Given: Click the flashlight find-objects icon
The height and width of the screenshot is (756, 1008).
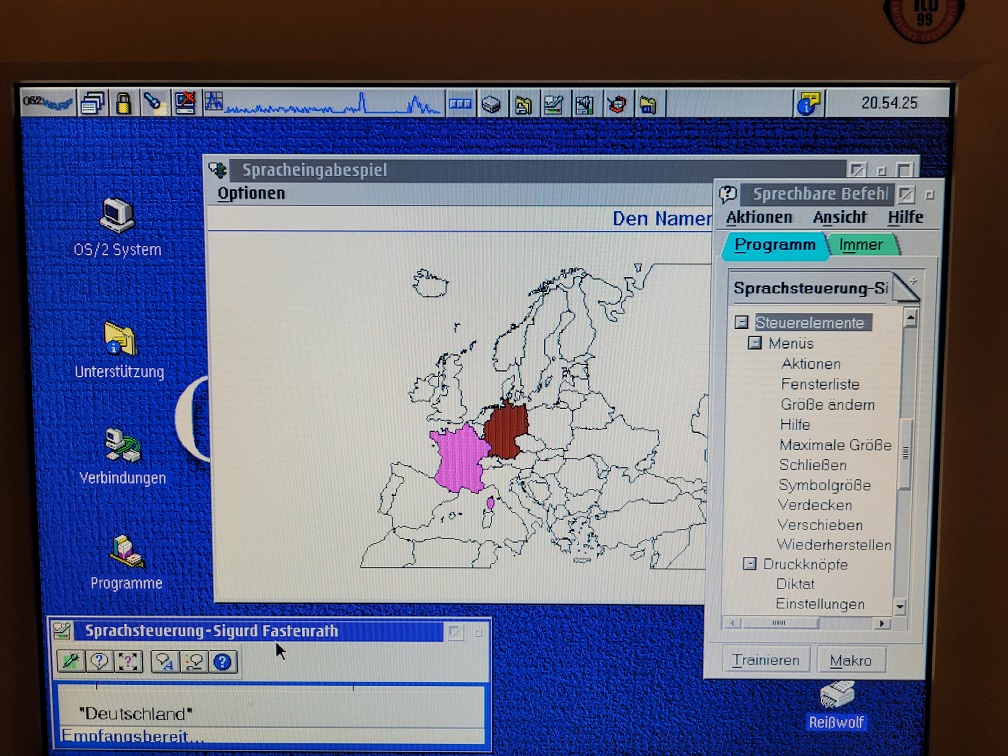Looking at the screenshot, I should click(154, 103).
